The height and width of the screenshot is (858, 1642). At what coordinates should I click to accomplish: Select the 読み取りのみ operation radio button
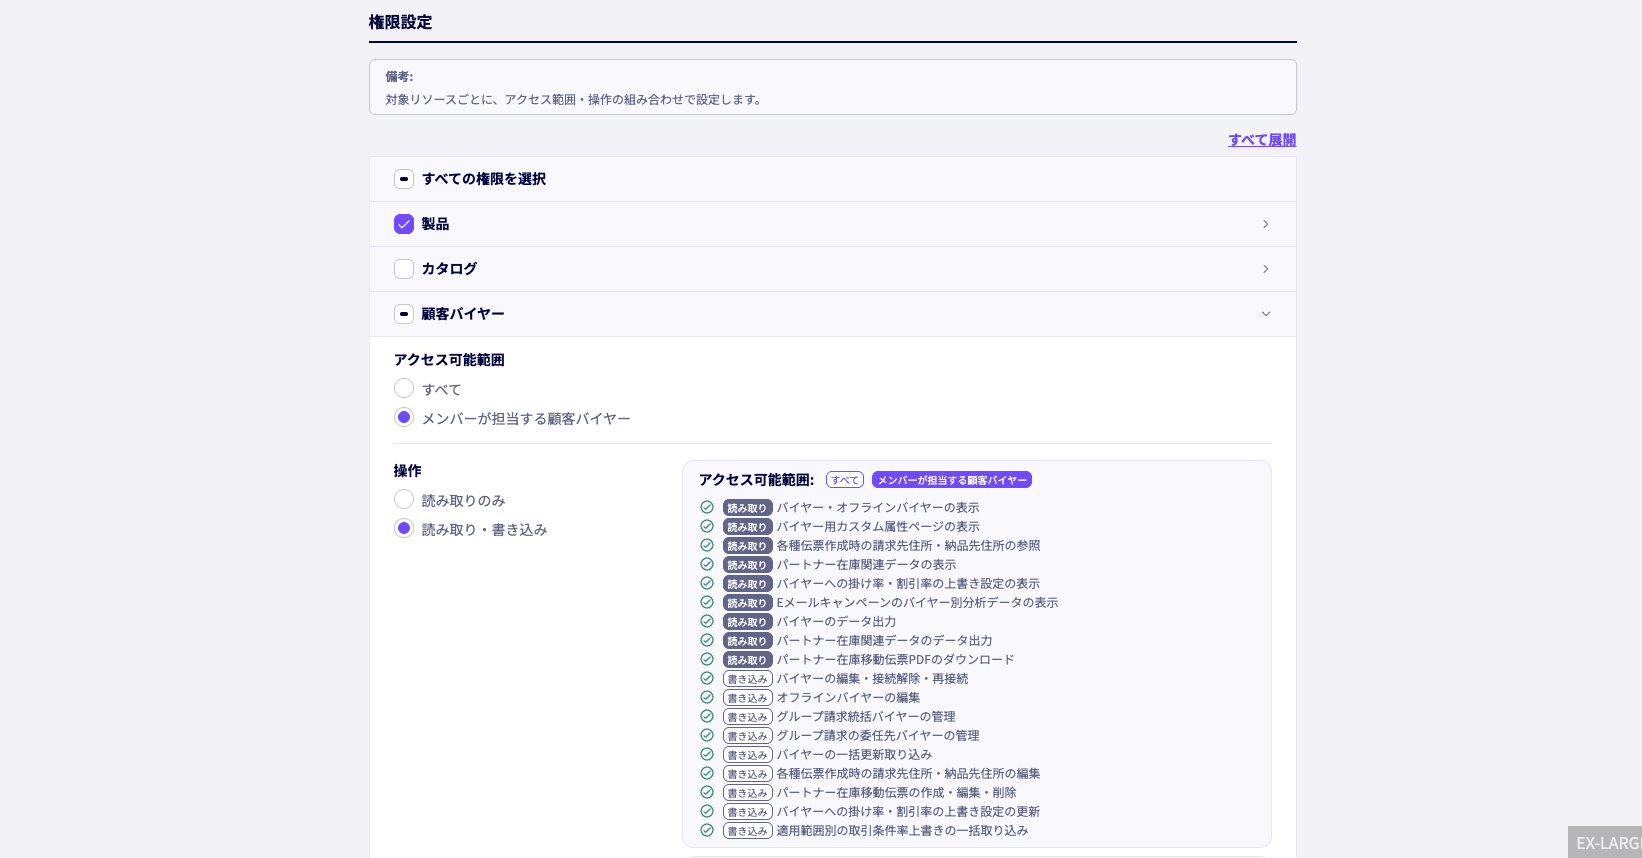(404, 499)
